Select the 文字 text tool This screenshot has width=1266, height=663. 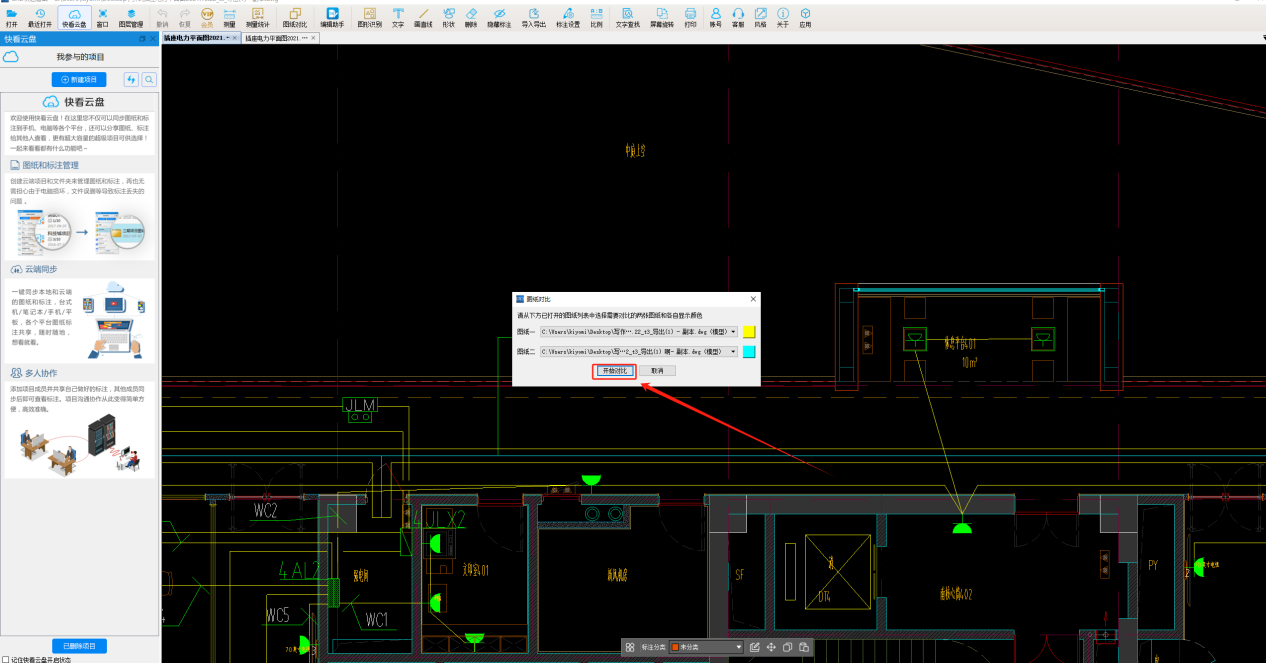click(x=398, y=16)
